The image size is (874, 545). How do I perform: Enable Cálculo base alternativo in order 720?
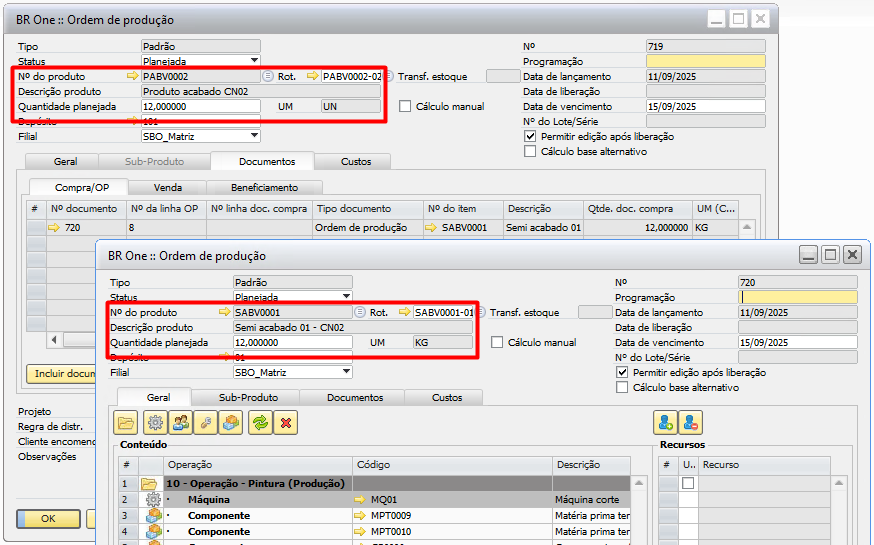click(622, 387)
